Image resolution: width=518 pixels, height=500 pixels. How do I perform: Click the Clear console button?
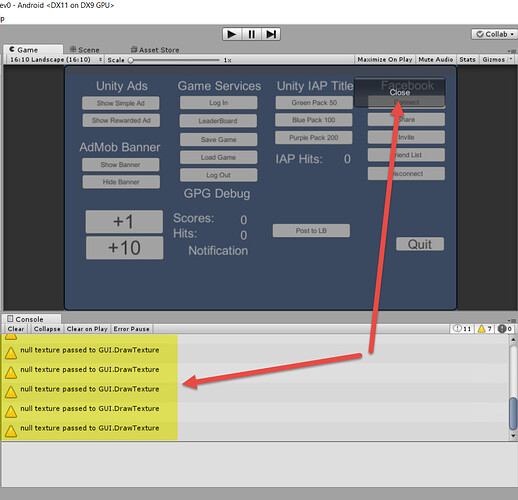coord(16,329)
